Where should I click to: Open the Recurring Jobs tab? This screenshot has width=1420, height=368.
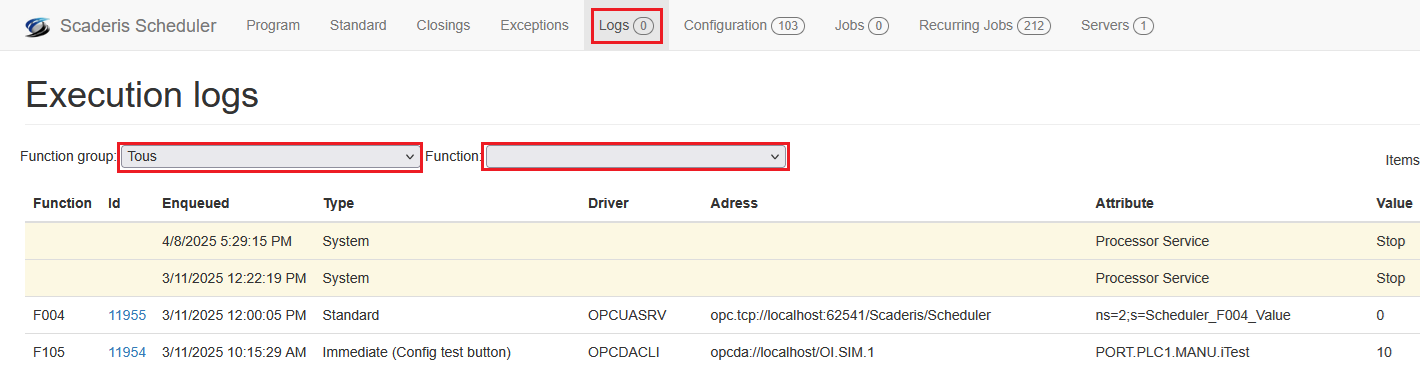pos(985,25)
